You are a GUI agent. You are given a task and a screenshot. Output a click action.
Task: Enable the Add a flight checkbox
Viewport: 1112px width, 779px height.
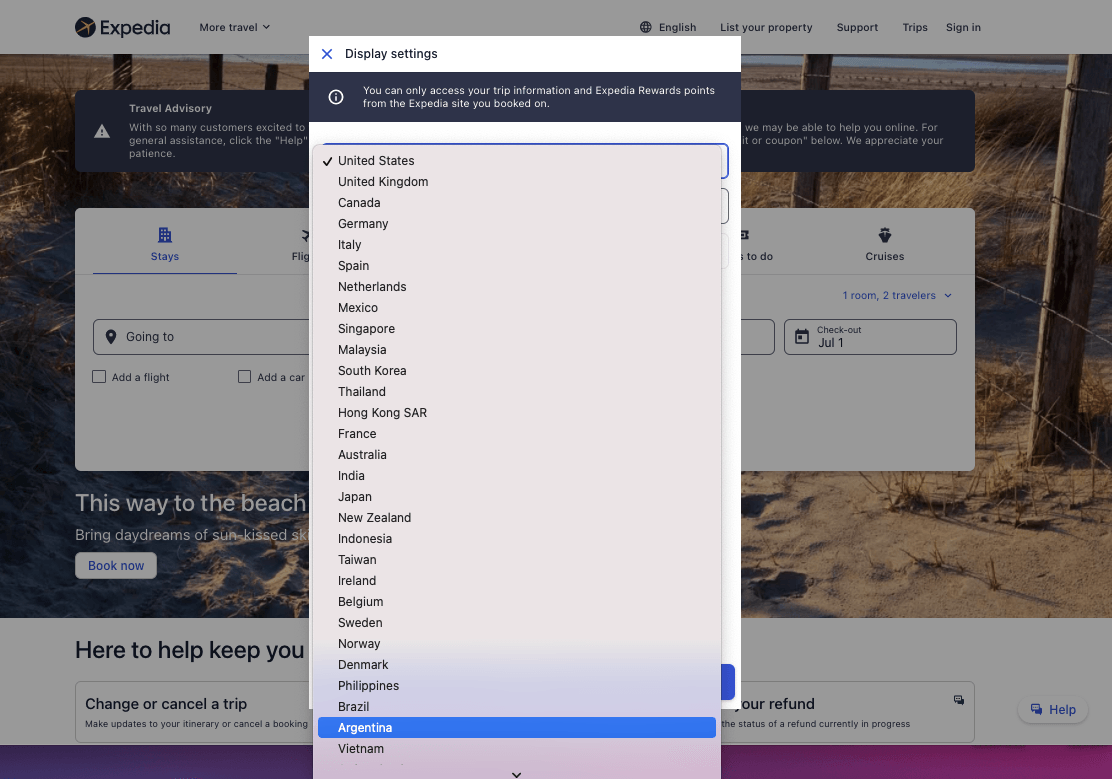99,376
